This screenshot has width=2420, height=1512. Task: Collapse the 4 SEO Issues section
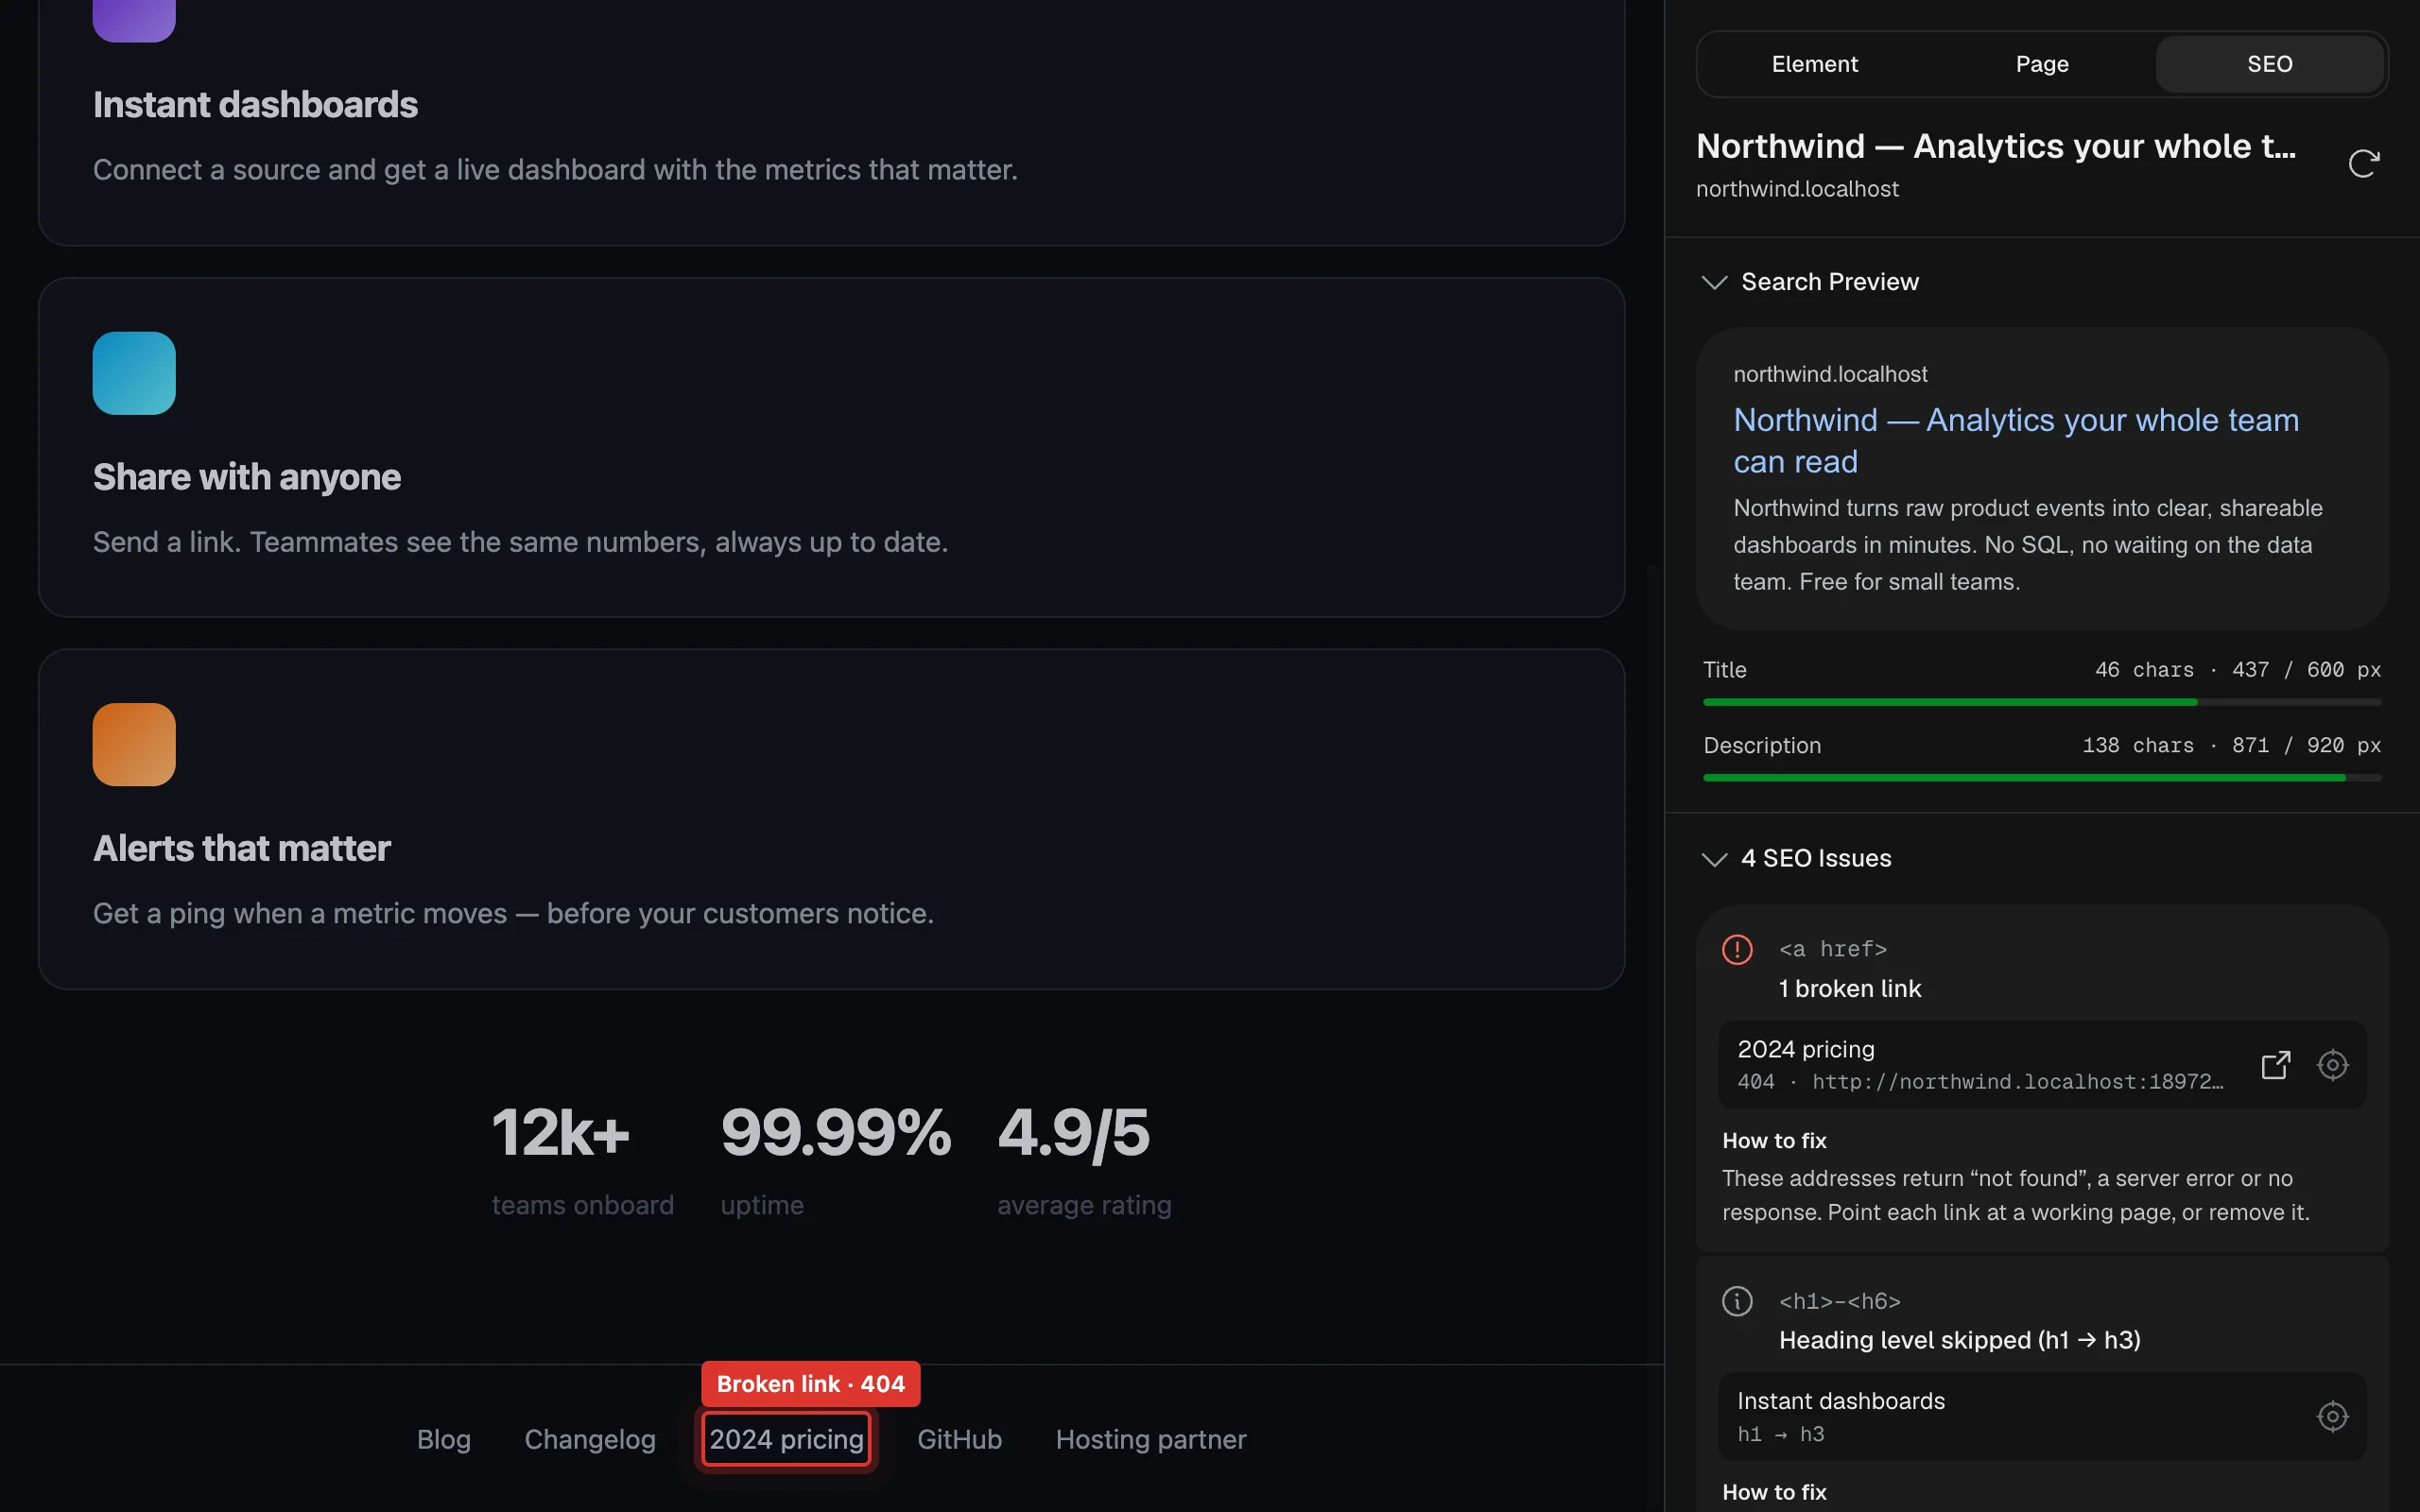[x=1714, y=859]
